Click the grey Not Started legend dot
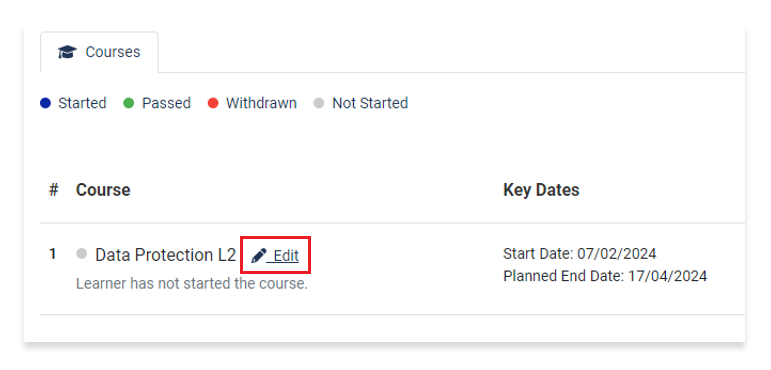This screenshot has height=370, width=771. [319, 103]
